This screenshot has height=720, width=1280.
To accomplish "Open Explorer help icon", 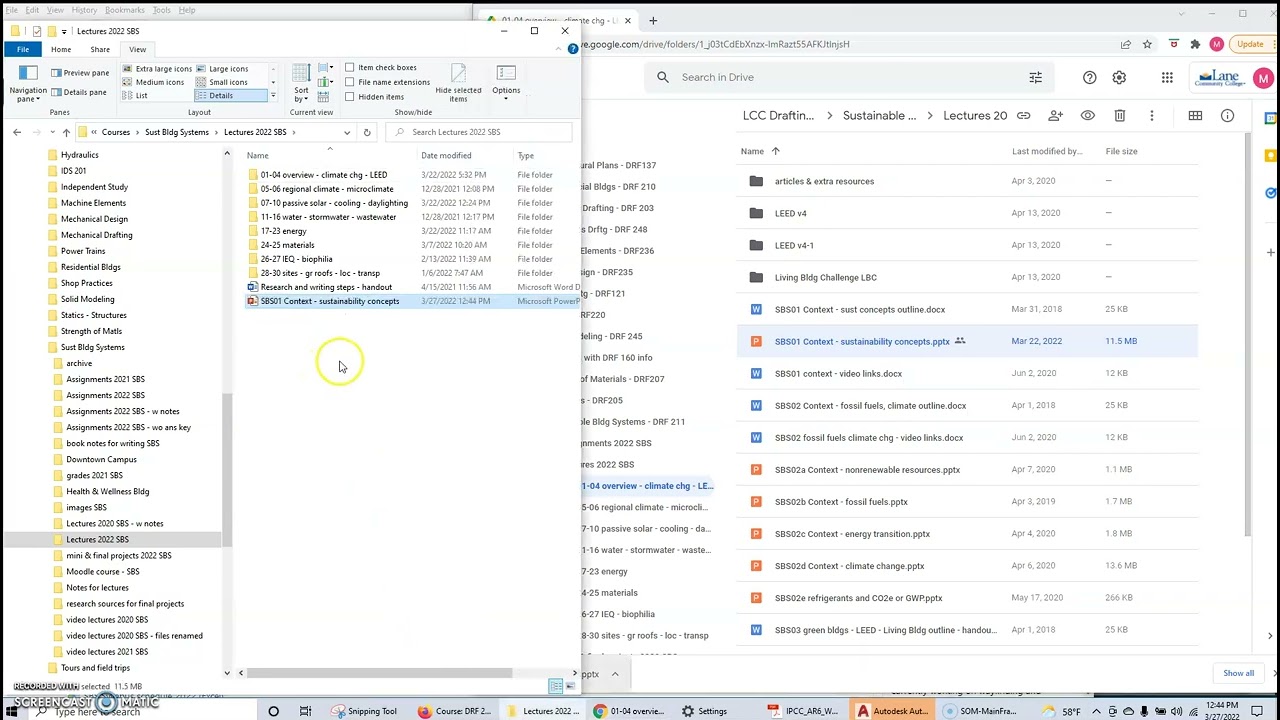I will (x=573, y=49).
